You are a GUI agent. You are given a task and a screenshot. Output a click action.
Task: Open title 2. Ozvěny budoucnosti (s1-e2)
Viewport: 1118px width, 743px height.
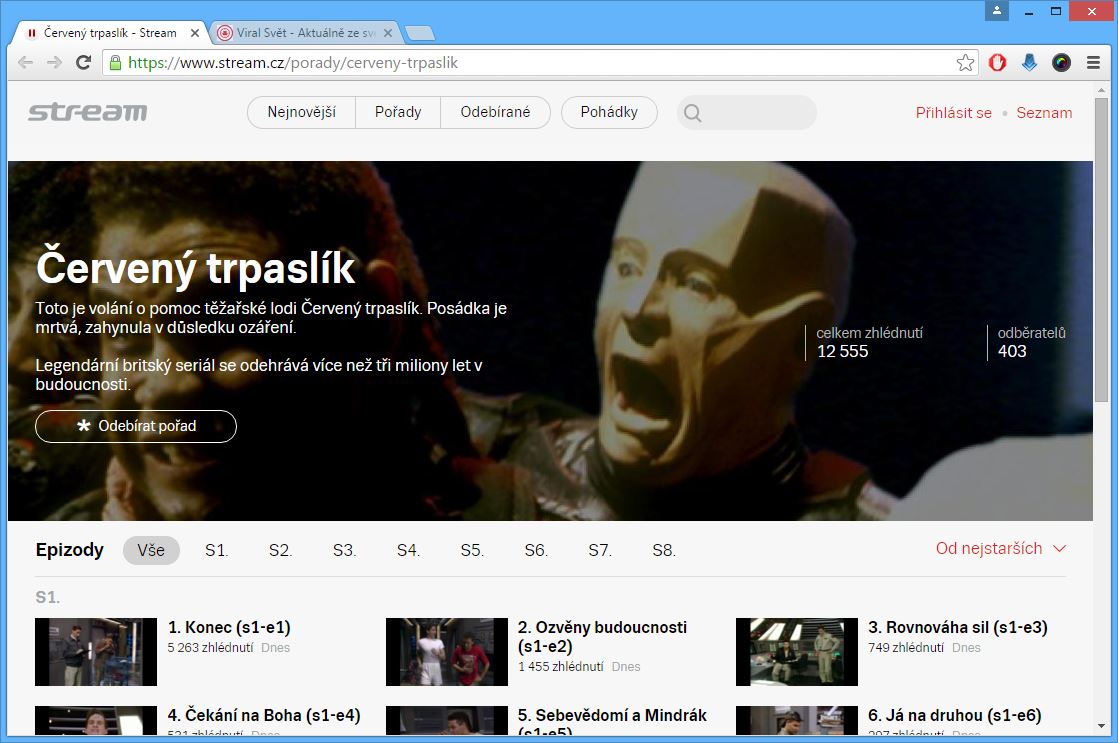point(602,636)
